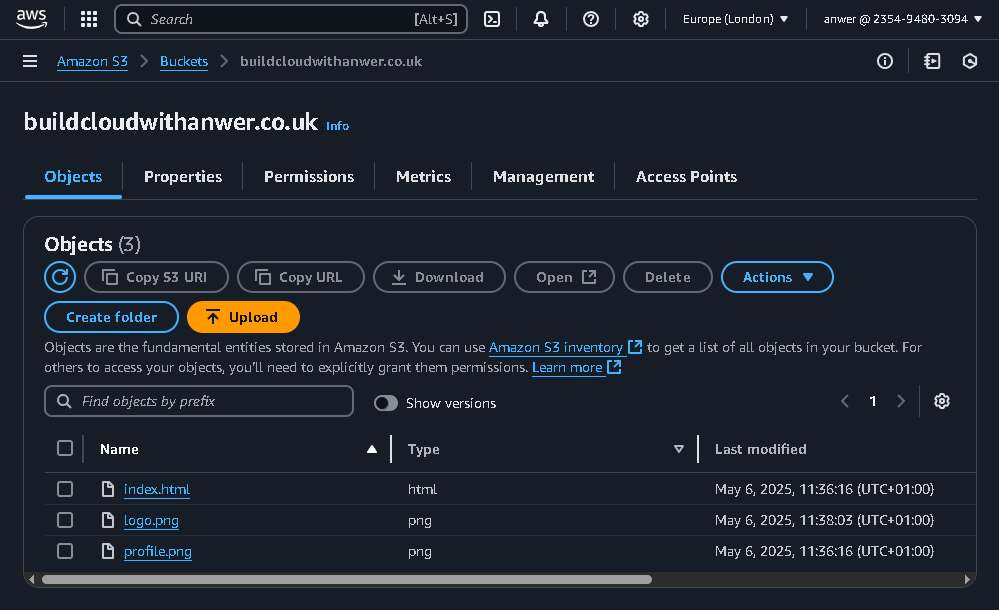Click the Create folder button

coord(111,317)
